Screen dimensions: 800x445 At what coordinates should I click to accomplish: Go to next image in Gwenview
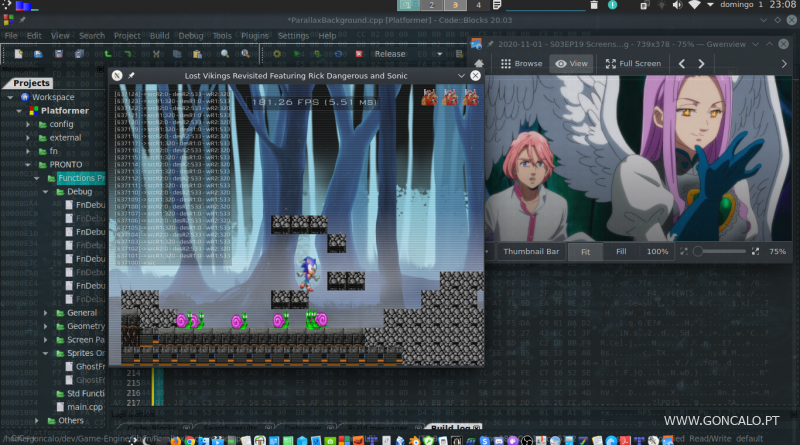click(702, 63)
